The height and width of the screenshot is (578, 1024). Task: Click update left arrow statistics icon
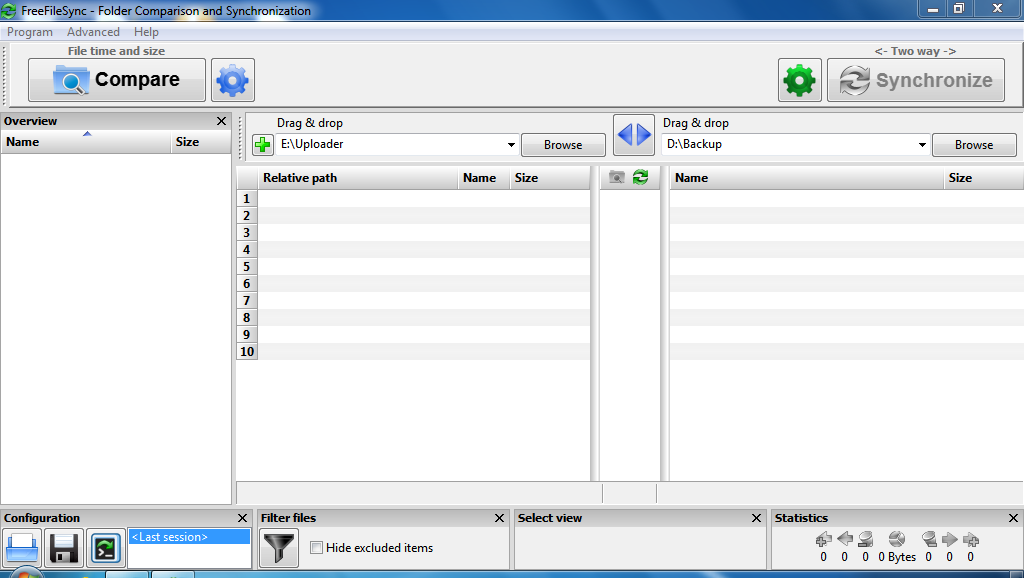coord(844,539)
